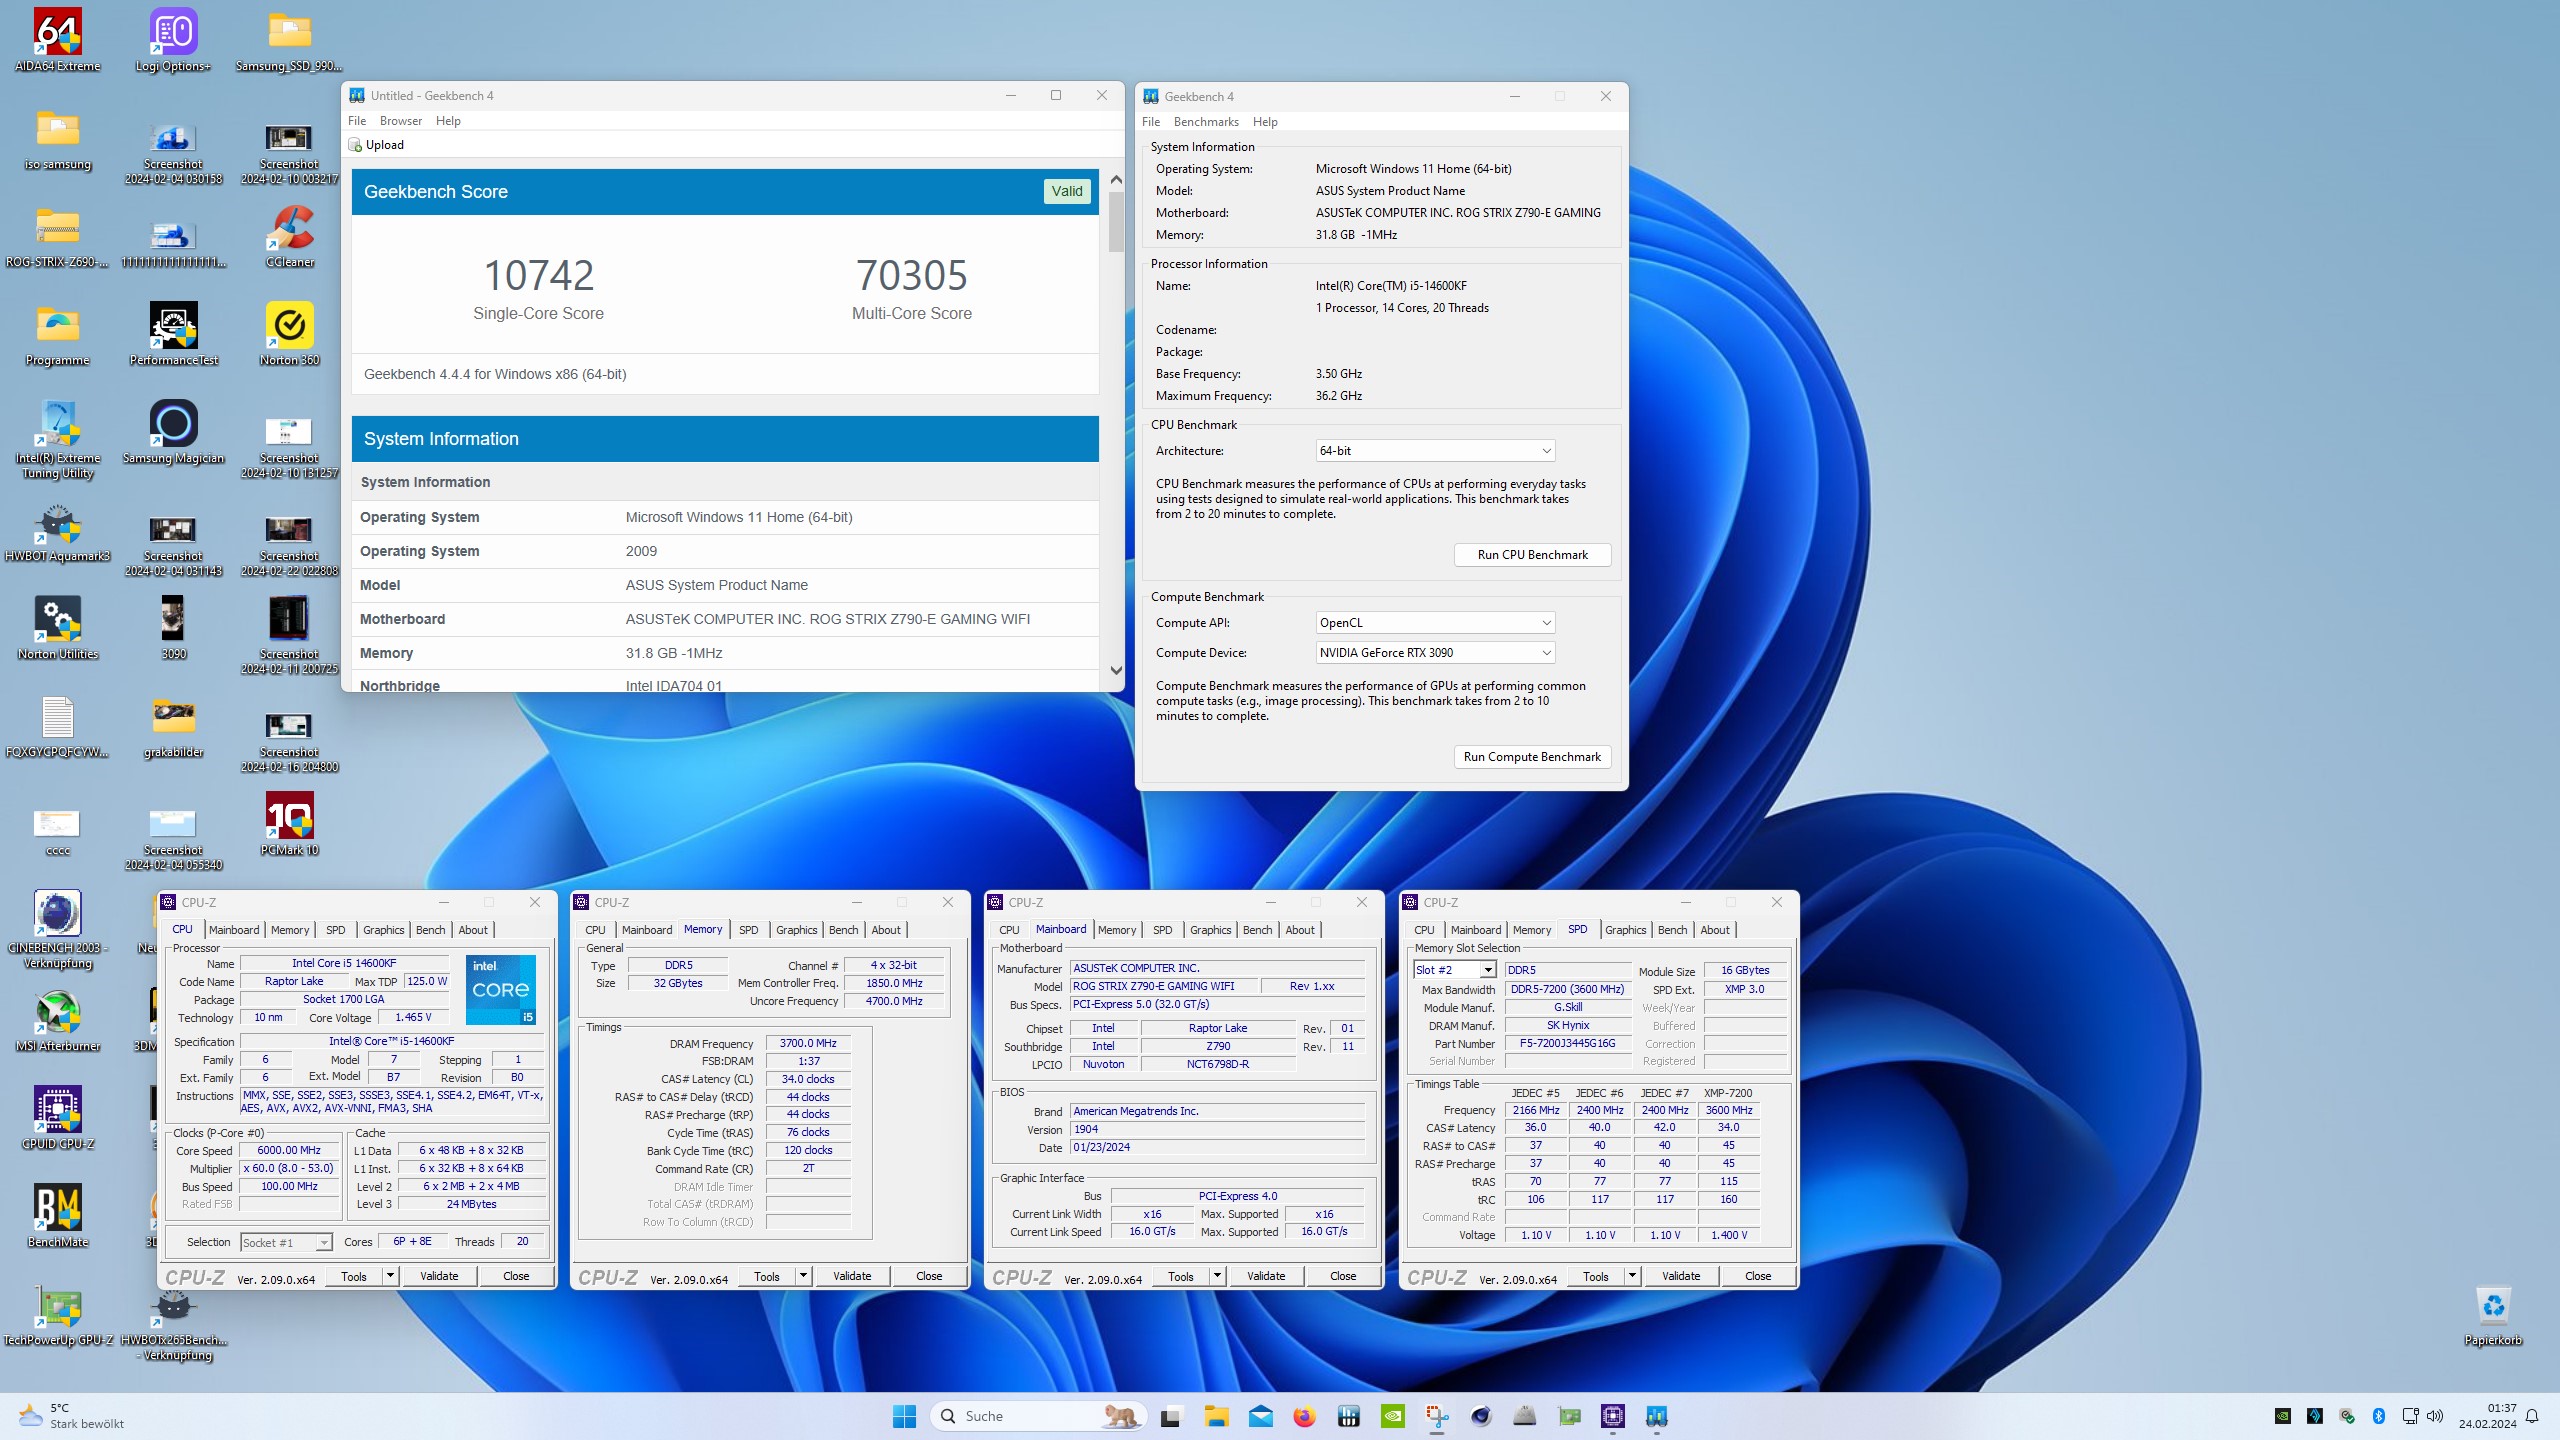Open File Explorer from the taskbar
The width and height of the screenshot is (2560, 1440).
point(1216,1416)
